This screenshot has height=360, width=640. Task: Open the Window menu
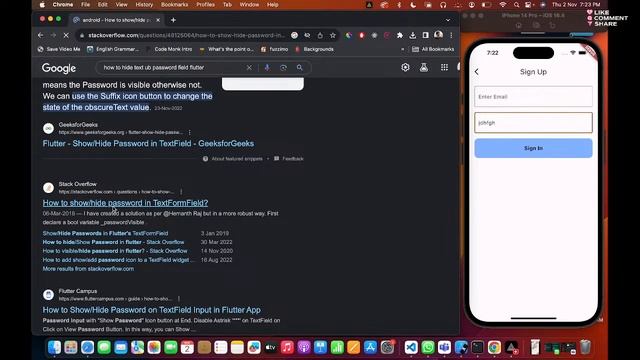[x=249, y=4]
